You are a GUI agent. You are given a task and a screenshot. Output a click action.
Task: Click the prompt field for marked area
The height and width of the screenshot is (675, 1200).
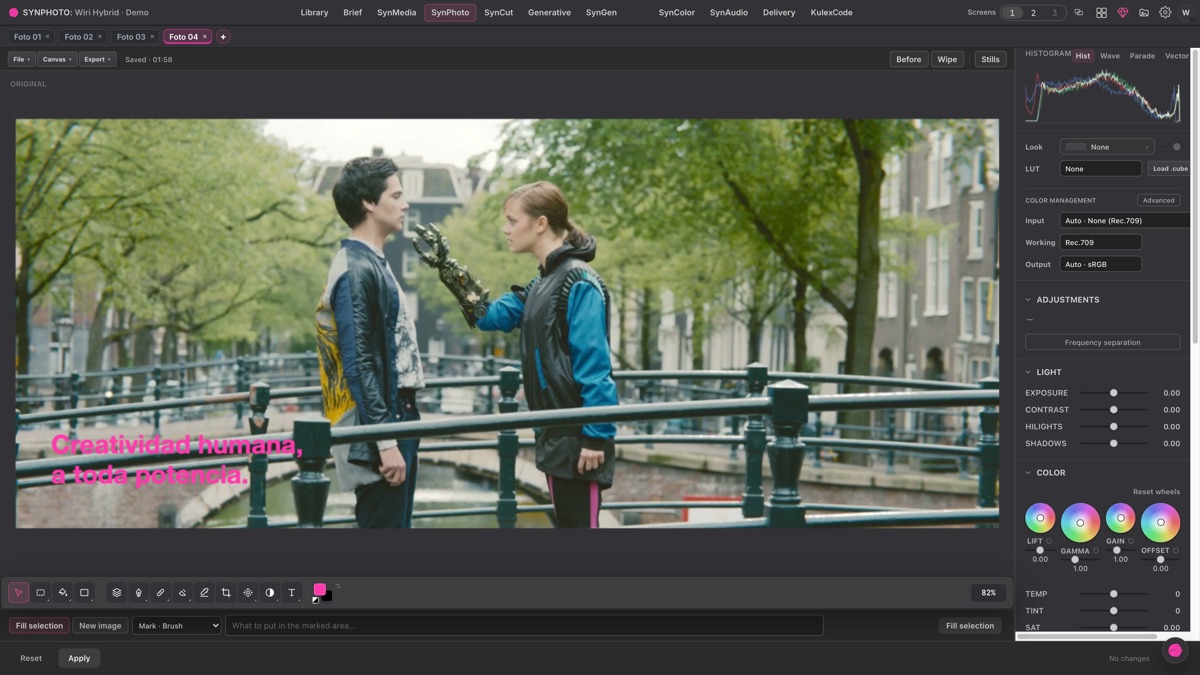[524, 626]
